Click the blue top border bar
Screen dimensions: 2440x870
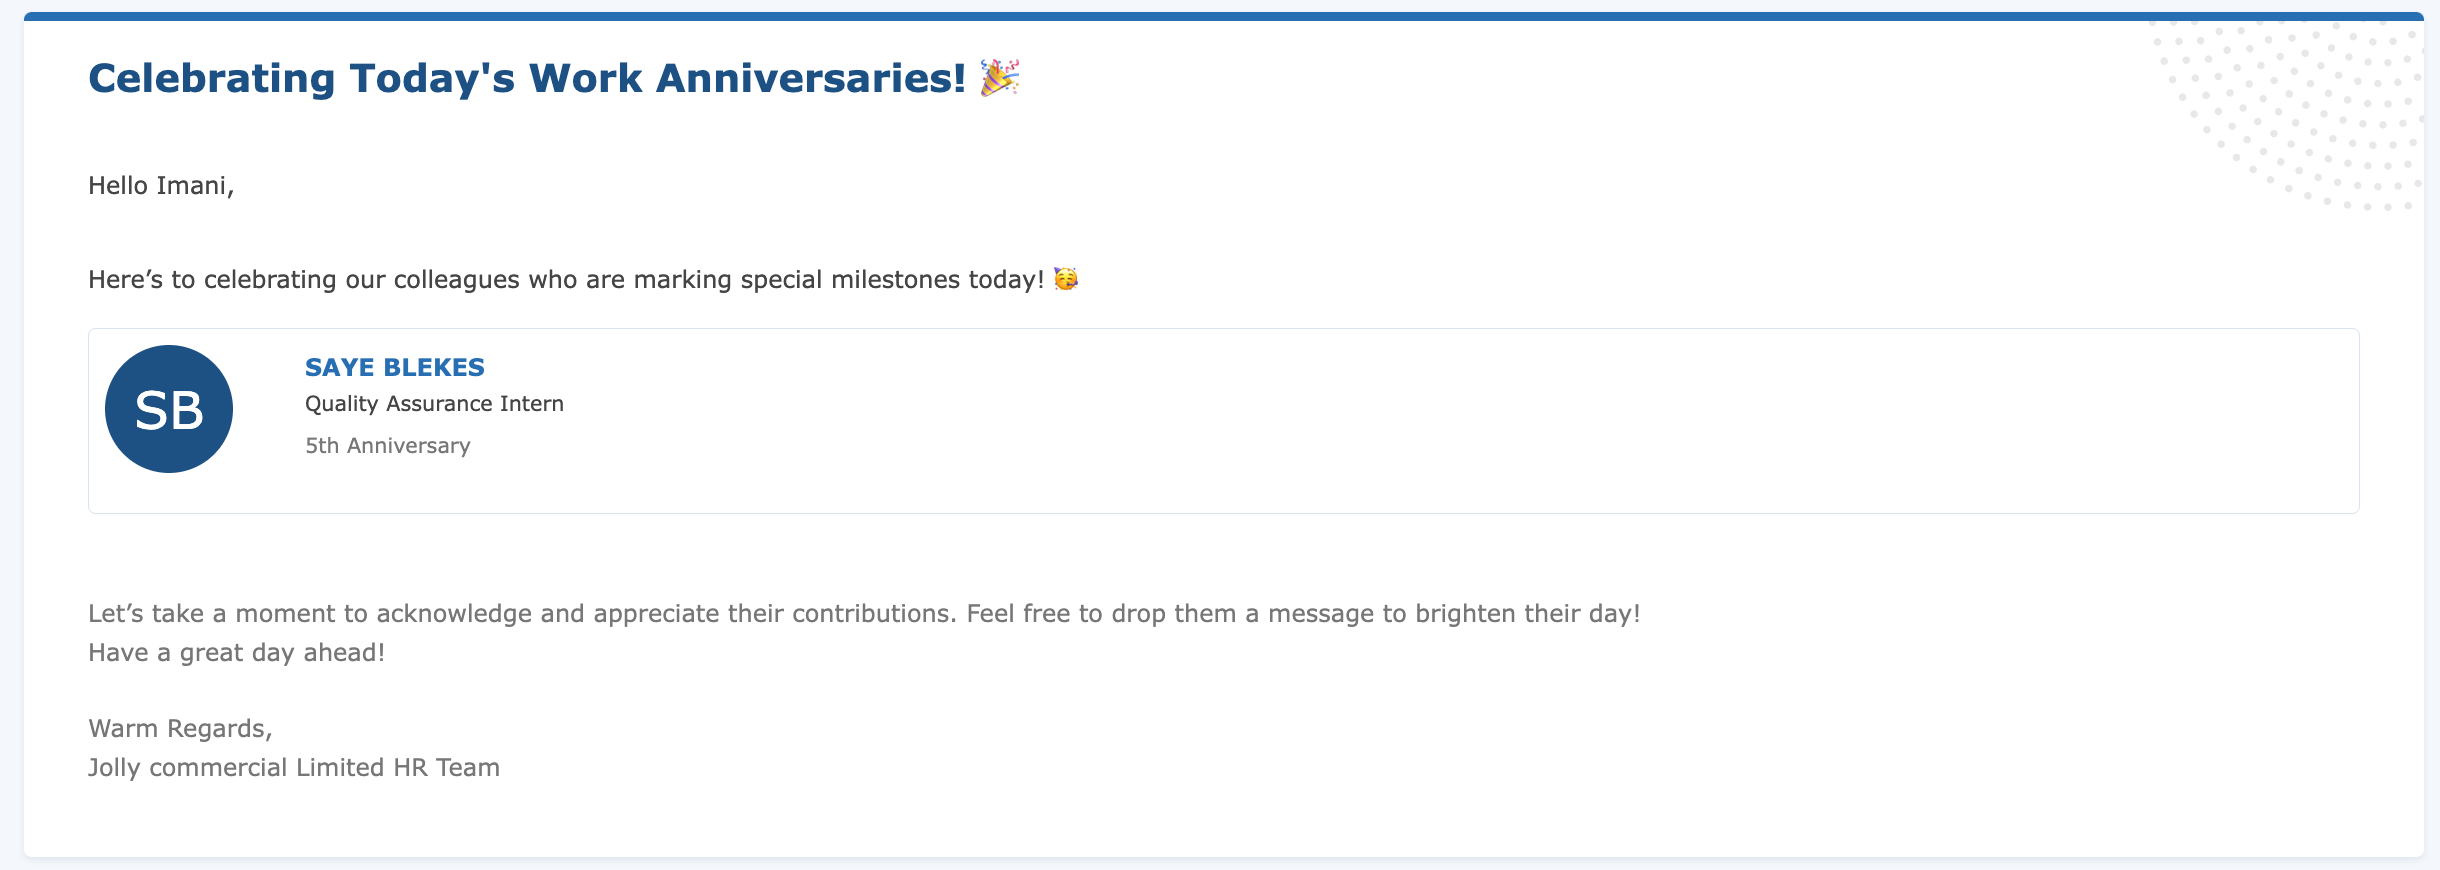1224,16
